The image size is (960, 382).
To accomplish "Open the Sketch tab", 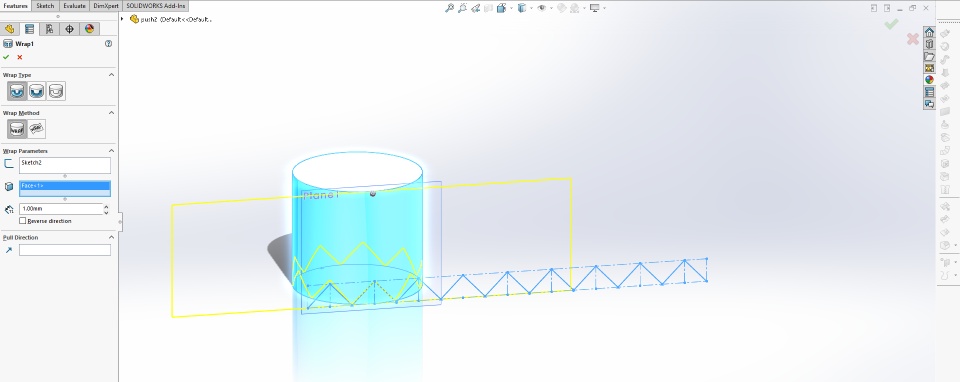I will coord(45,6).
